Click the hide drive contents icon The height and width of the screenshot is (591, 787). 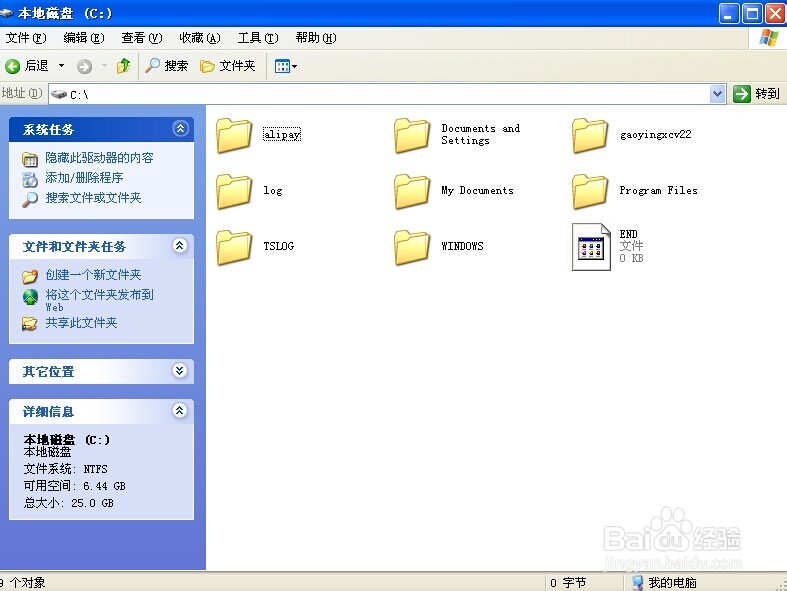[x=30, y=160]
